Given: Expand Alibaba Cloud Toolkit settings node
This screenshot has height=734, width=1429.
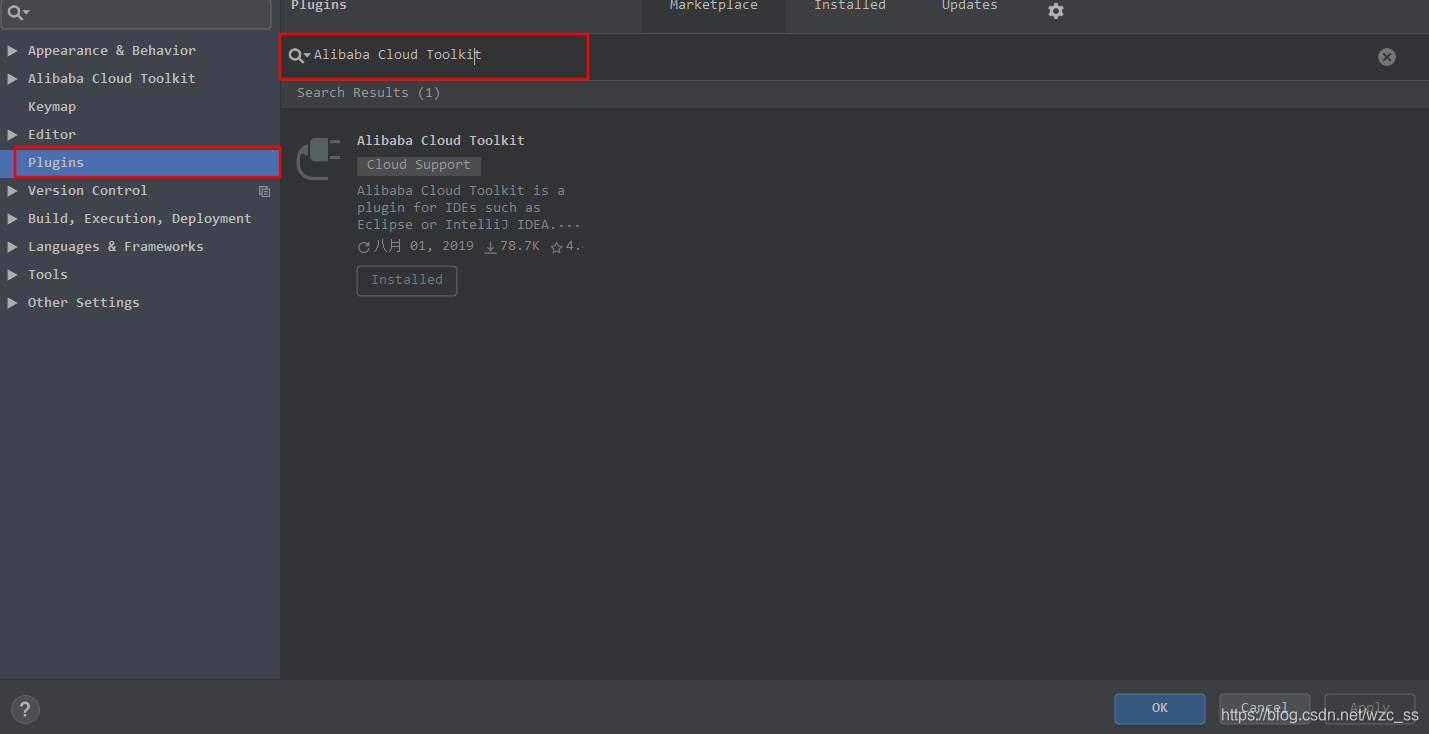Looking at the screenshot, I should point(12,78).
